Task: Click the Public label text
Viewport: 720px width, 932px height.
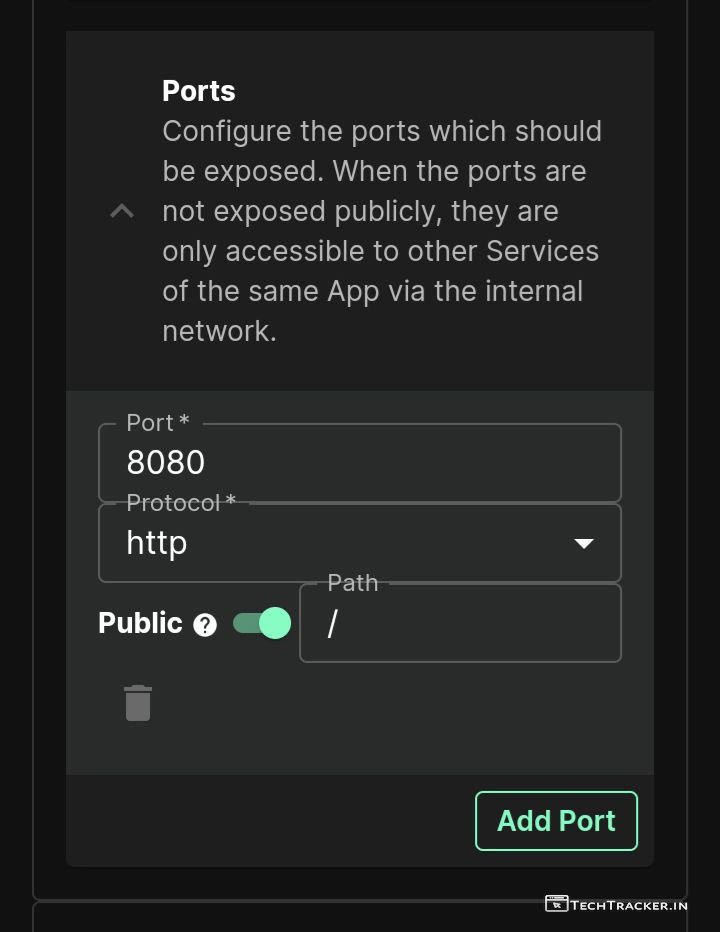Action: 140,623
